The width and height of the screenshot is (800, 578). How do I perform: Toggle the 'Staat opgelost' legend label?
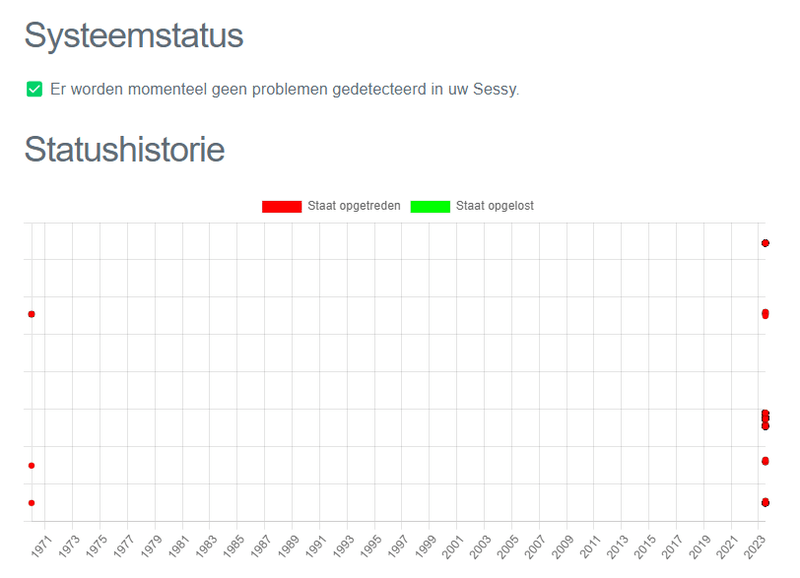click(x=494, y=207)
